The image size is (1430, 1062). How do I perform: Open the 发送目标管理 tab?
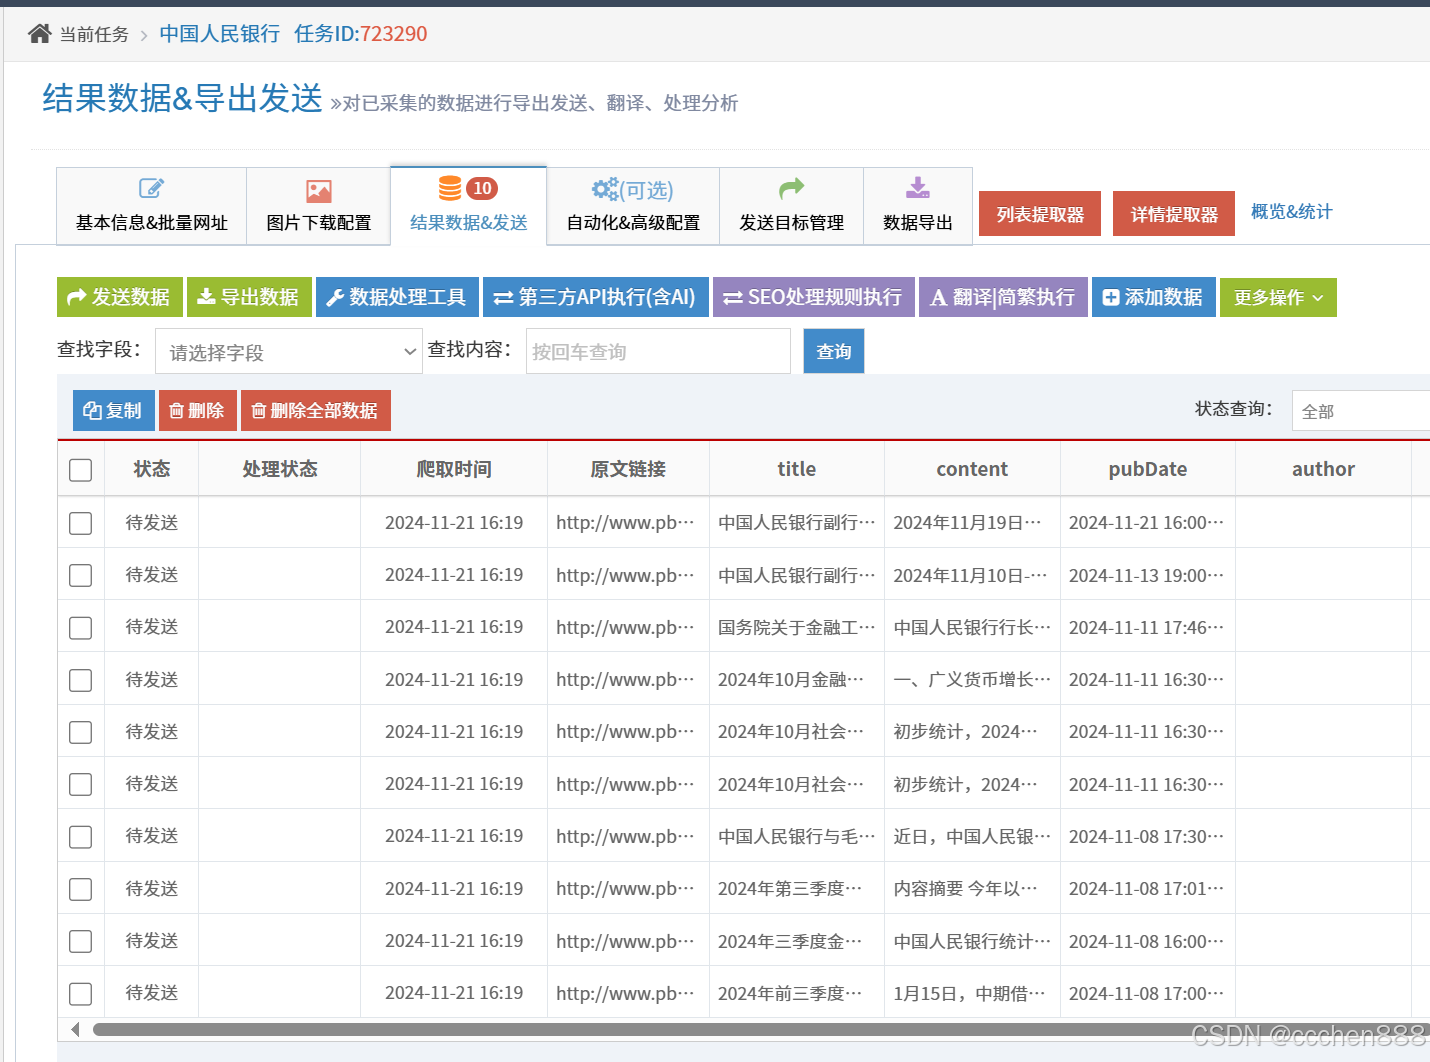[791, 206]
